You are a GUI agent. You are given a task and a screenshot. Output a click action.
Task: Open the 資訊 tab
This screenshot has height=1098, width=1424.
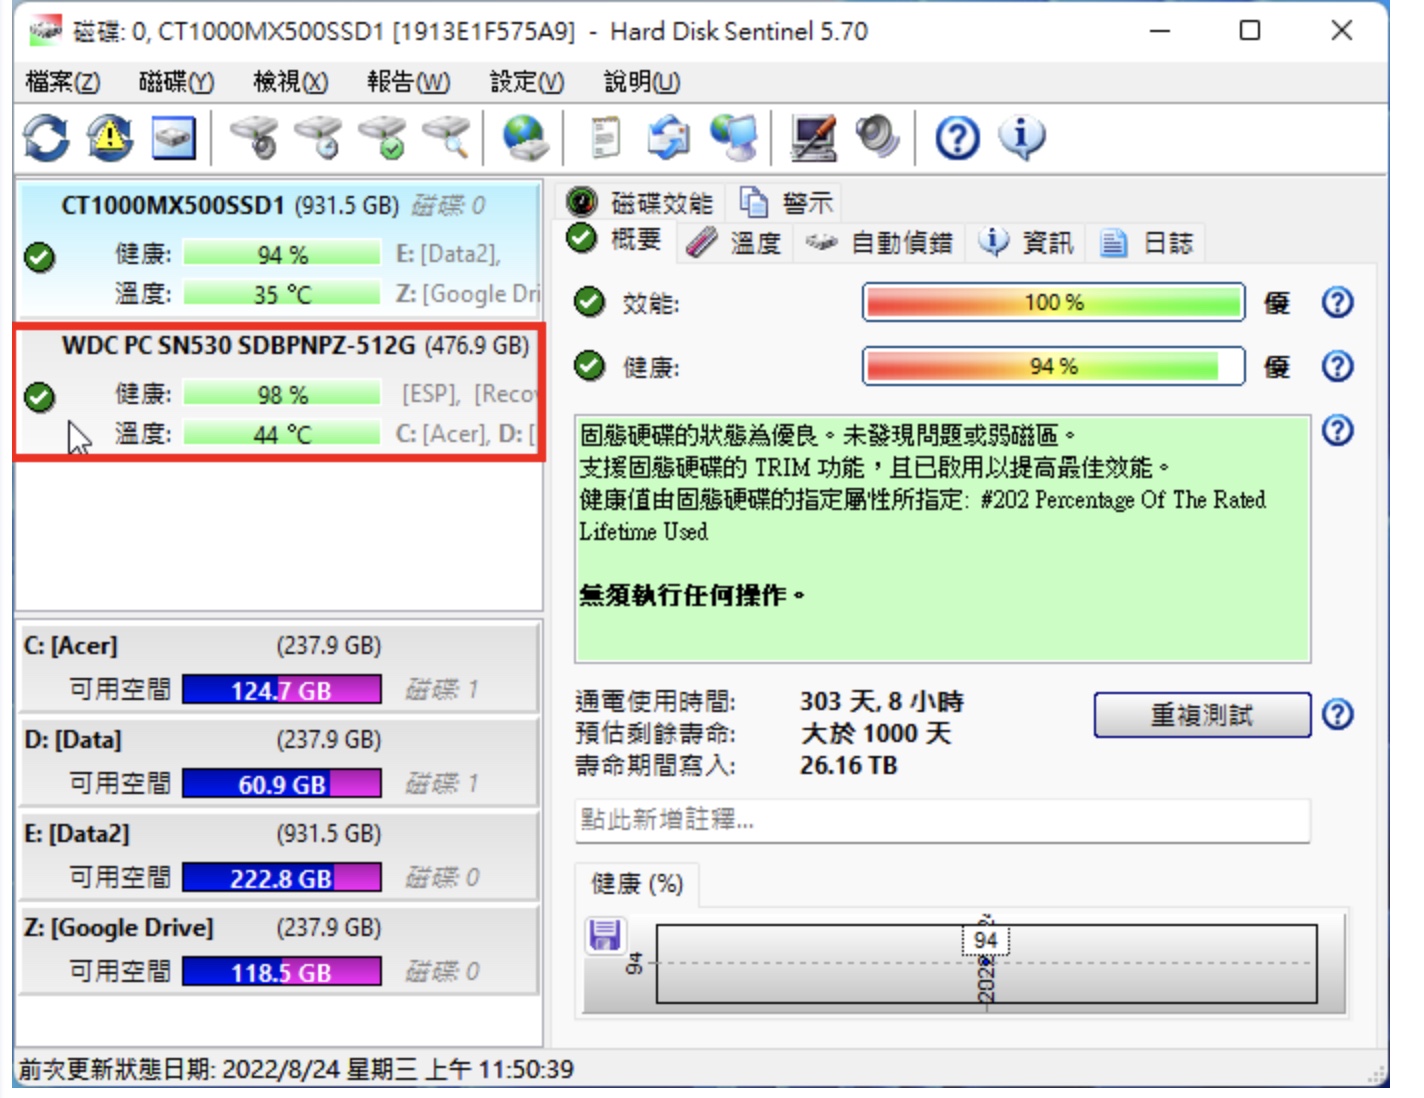pyautogui.click(x=1025, y=242)
